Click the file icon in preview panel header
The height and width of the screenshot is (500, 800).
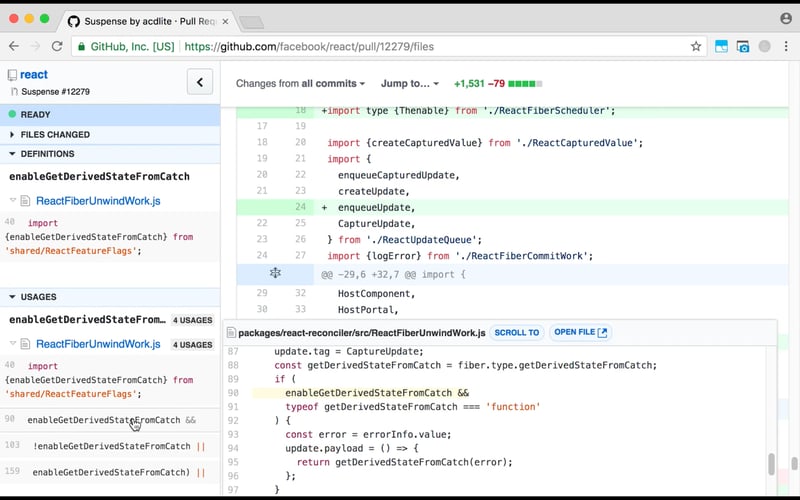[x=231, y=333]
